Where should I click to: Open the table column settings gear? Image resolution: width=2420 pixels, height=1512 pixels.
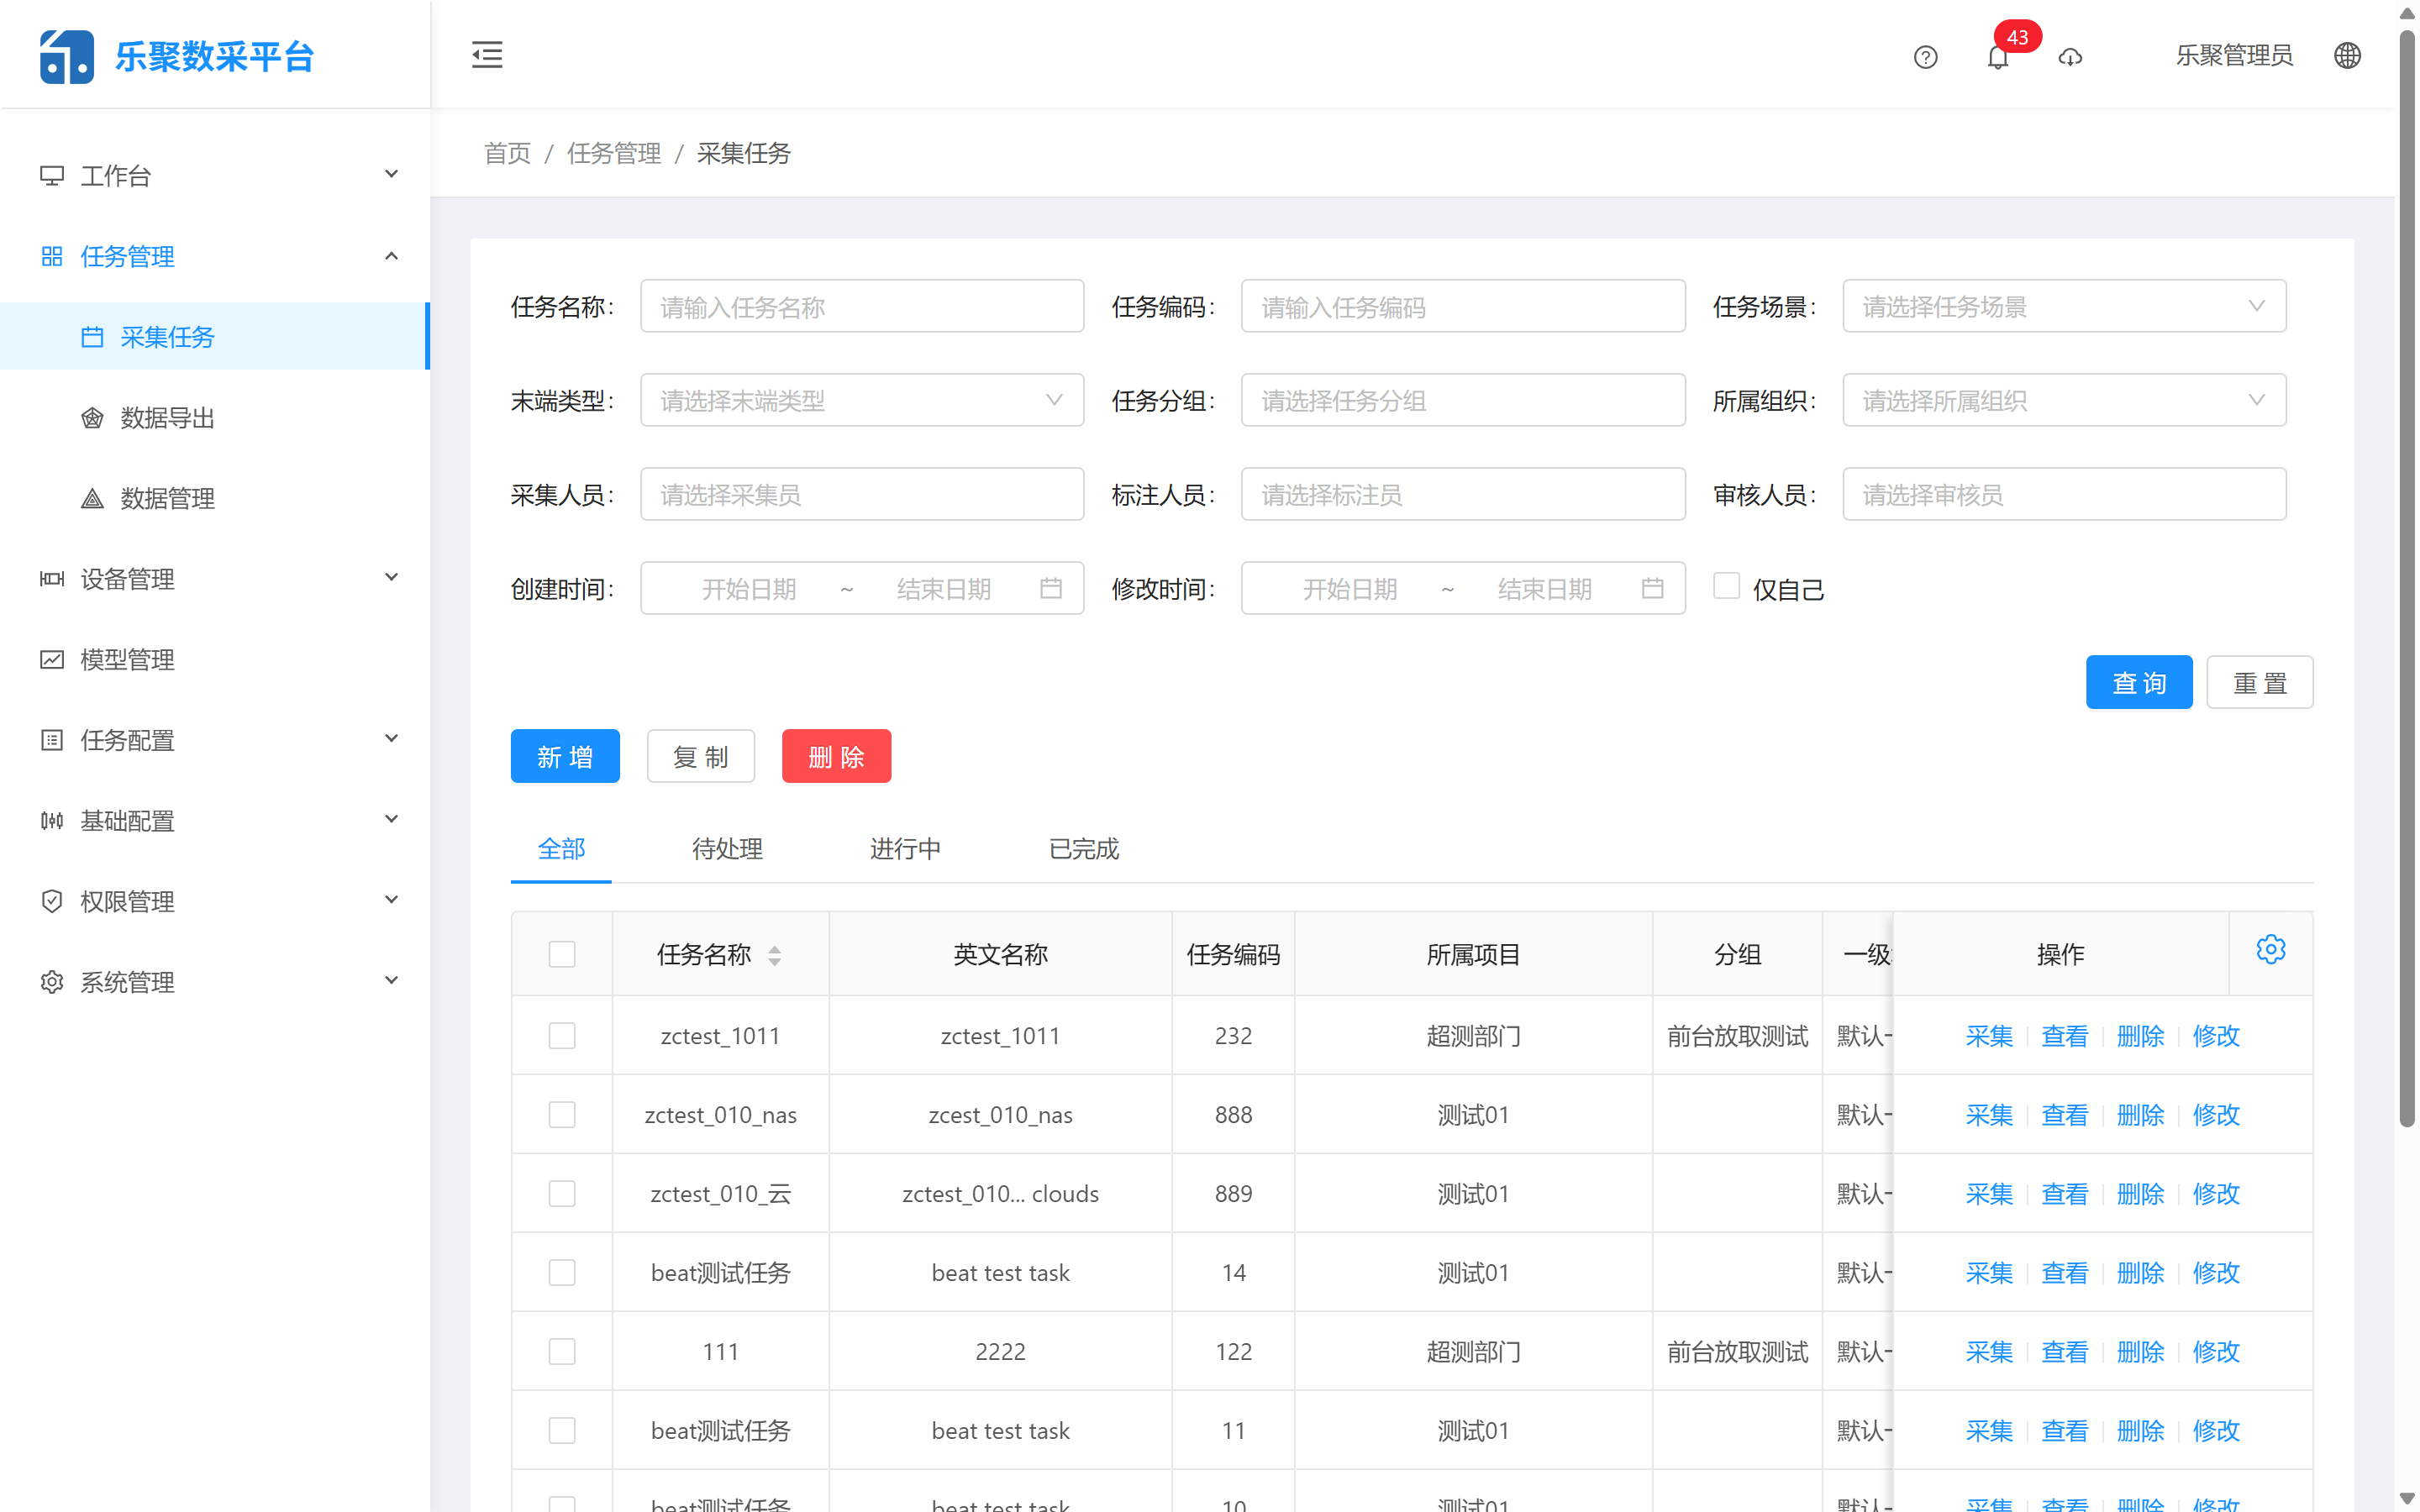(x=2271, y=949)
